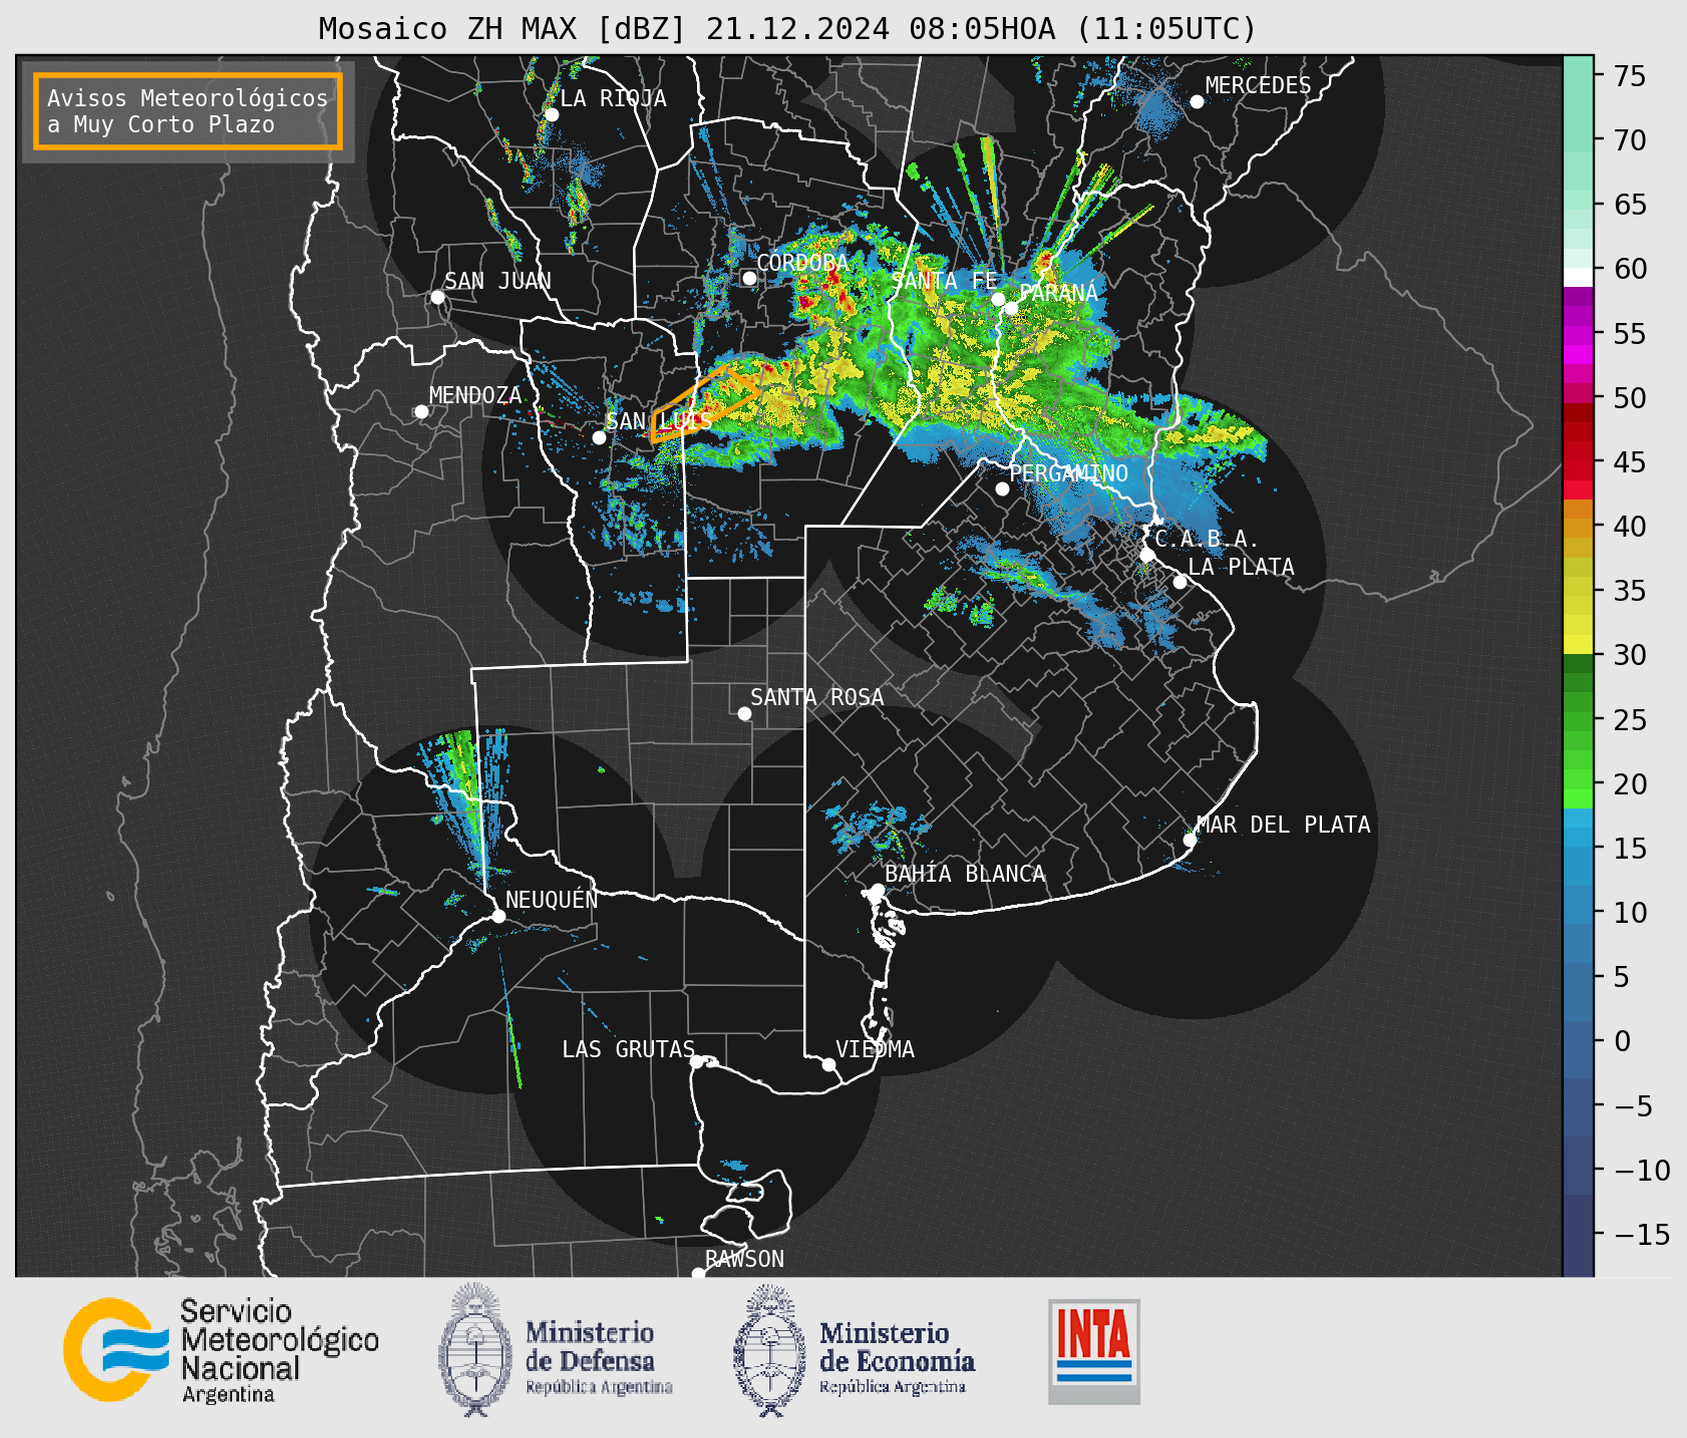Screen dimensions: 1687x1438
Task: Click the CORDOBA label text
Action: [803, 263]
